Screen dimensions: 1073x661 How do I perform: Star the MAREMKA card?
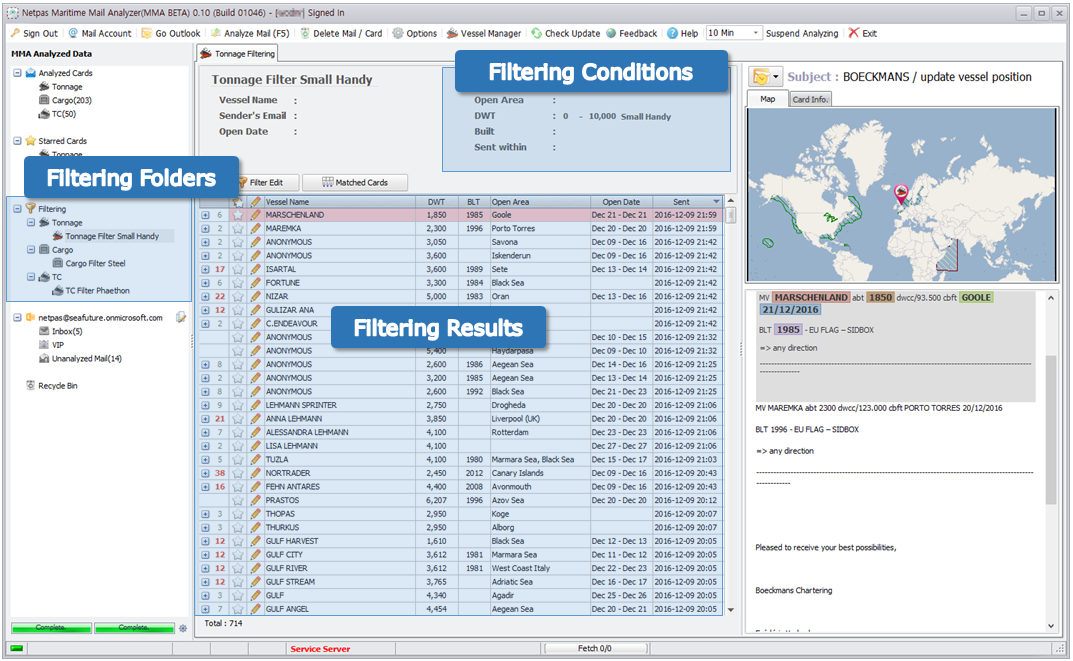coord(237,229)
